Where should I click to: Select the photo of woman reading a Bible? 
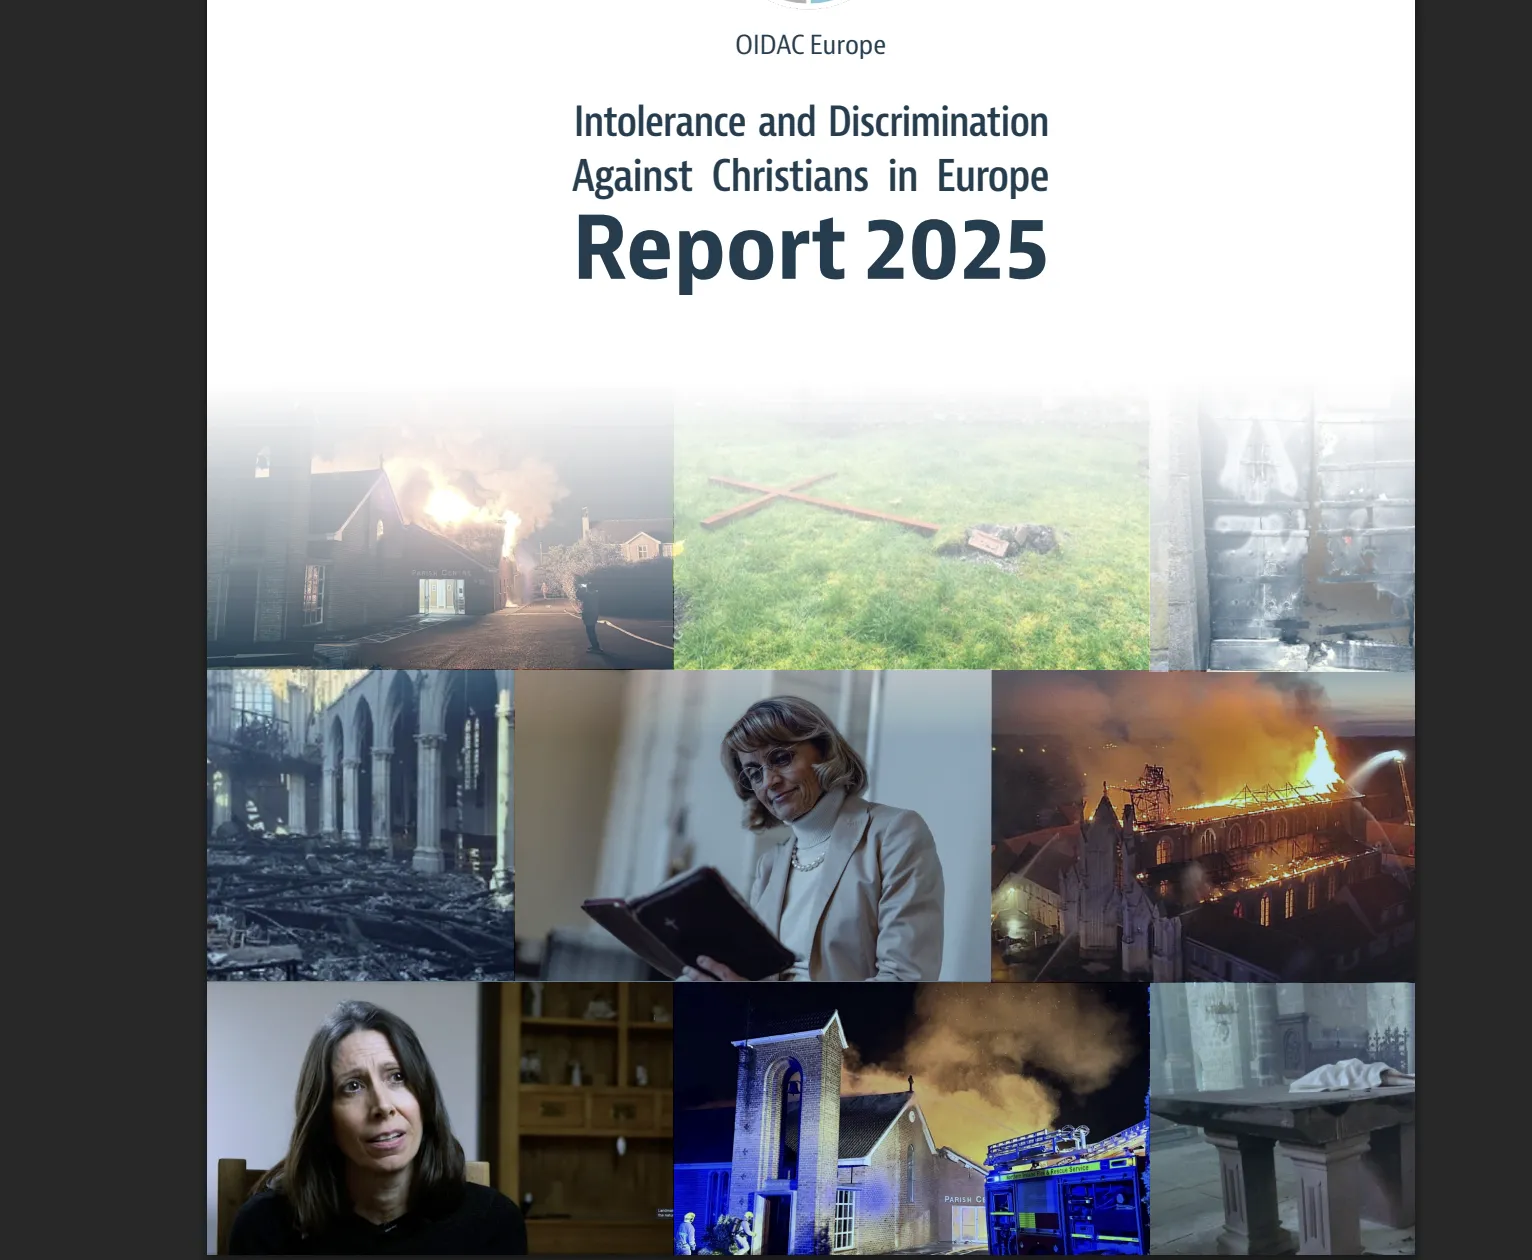tap(752, 825)
